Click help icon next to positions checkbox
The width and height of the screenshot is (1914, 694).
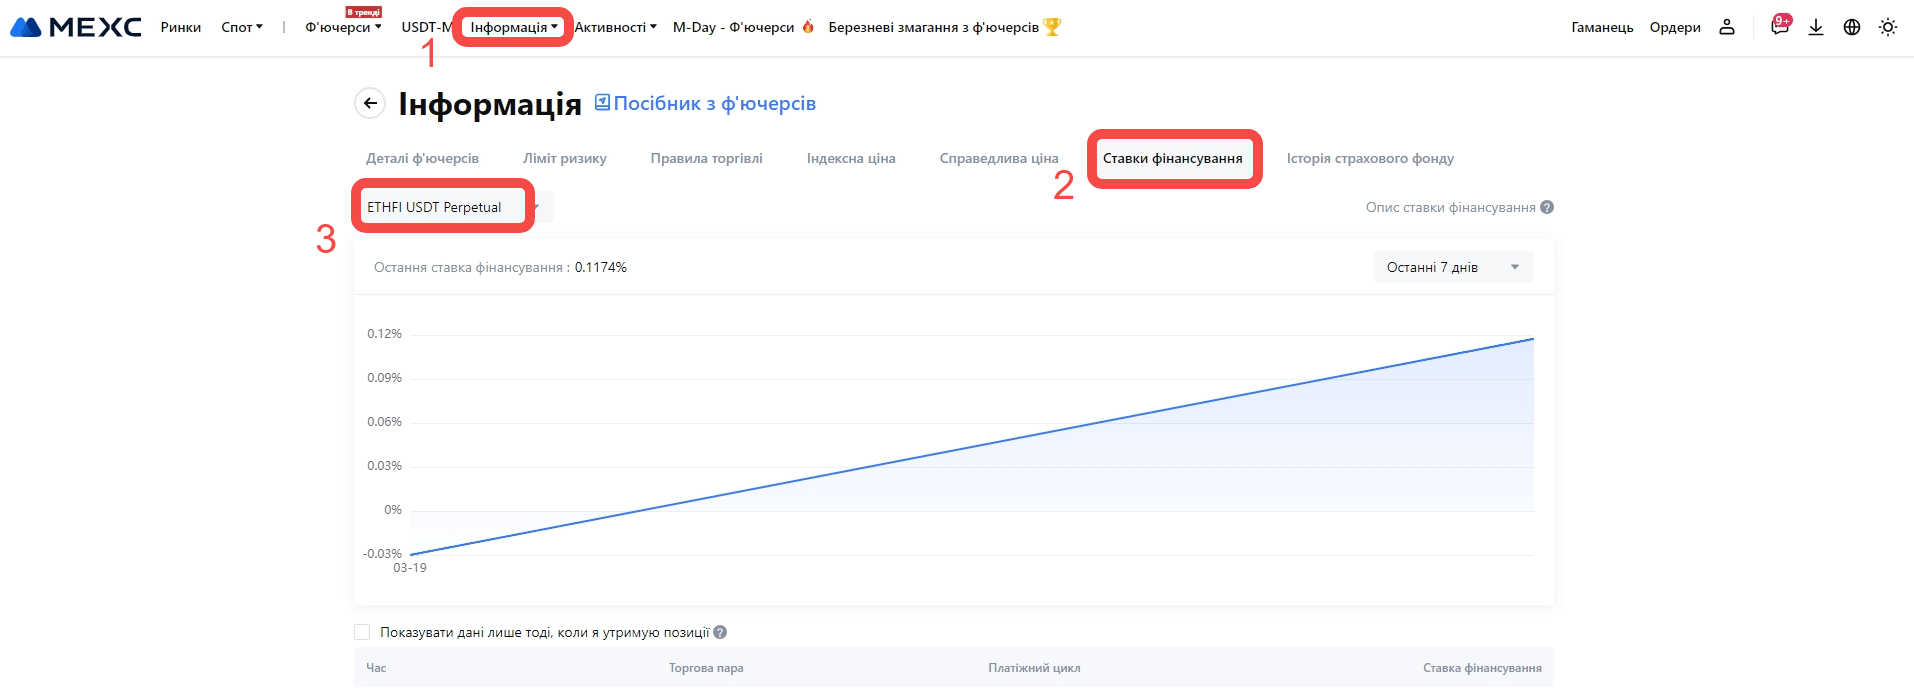pyautogui.click(x=720, y=632)
